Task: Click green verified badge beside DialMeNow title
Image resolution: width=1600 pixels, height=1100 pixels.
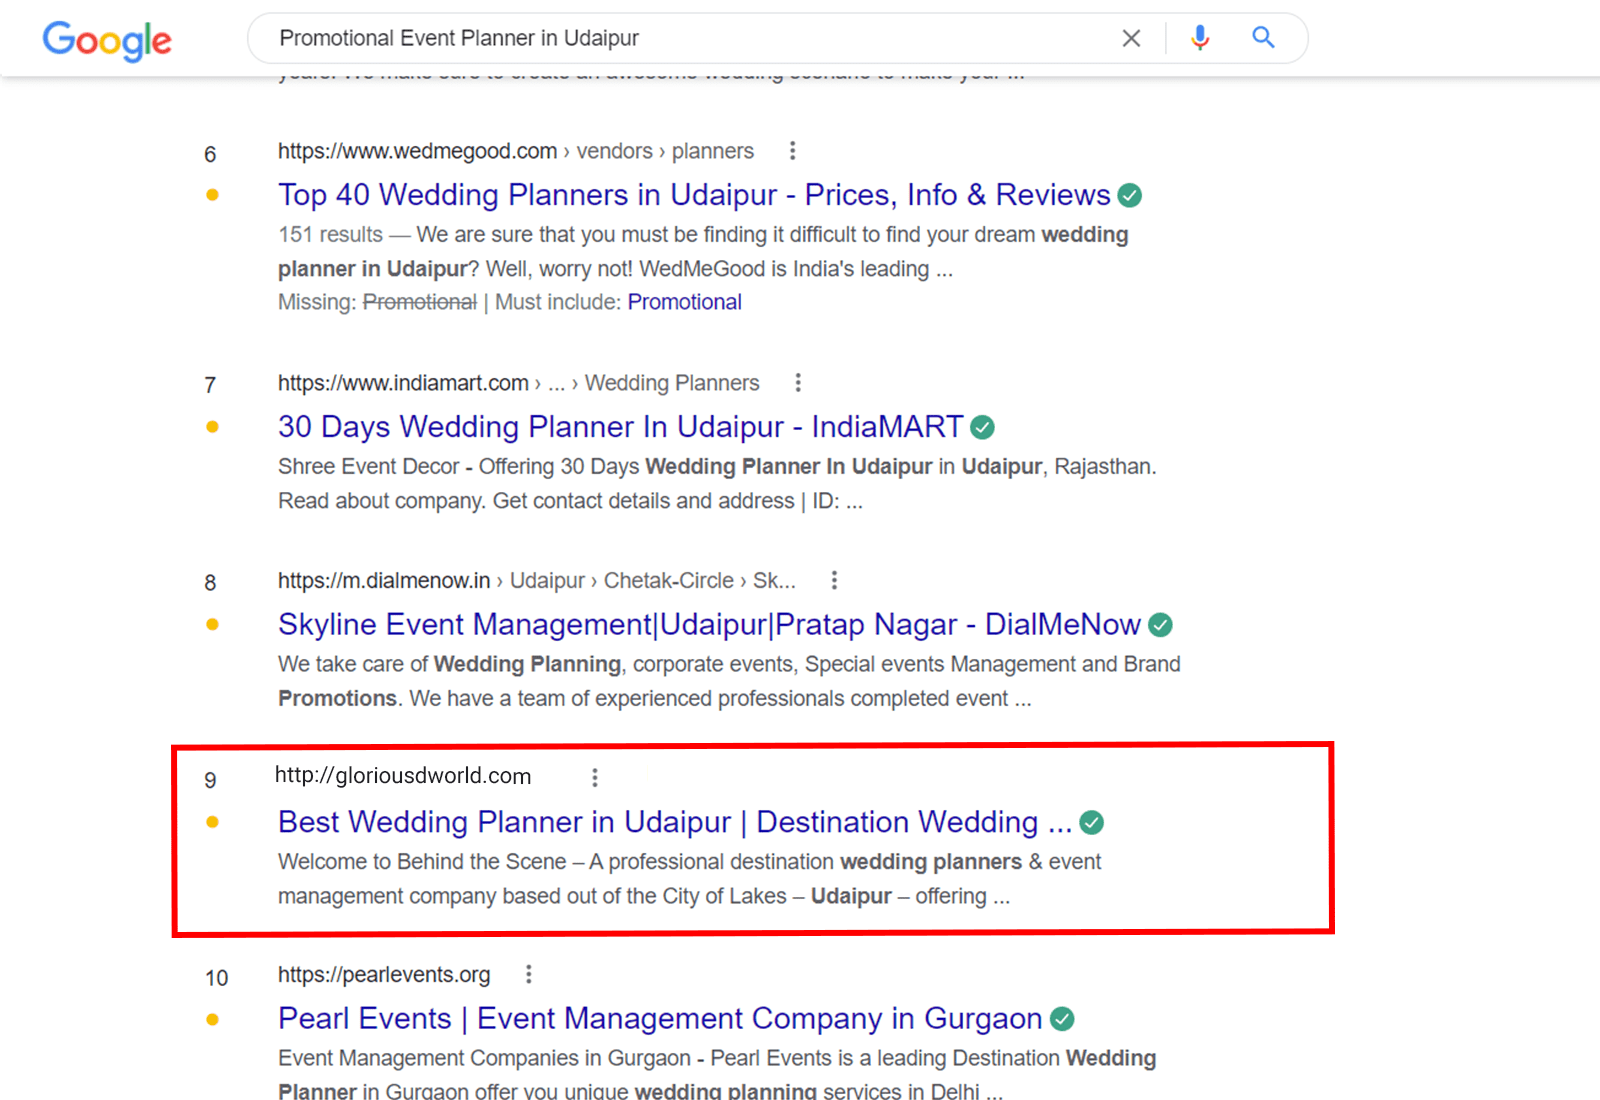Action: pyautogui.click(x=1160, y=625)
